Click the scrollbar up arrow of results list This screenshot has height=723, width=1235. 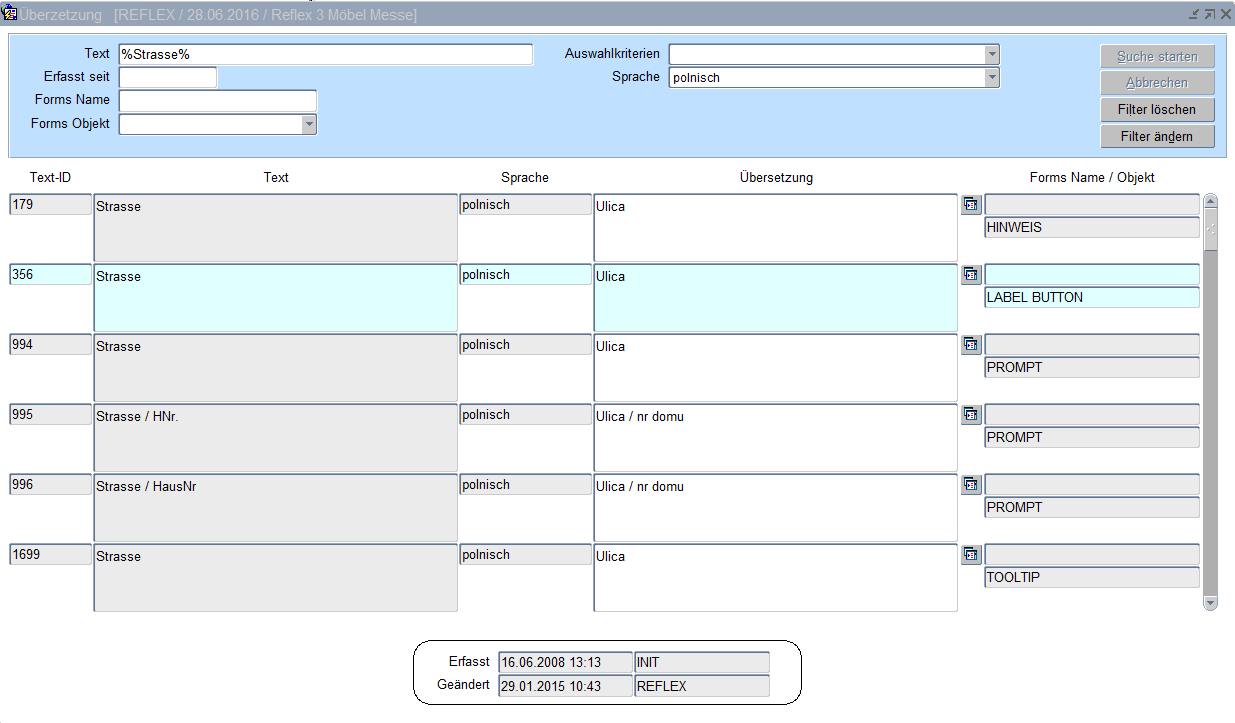[1210, 201]
